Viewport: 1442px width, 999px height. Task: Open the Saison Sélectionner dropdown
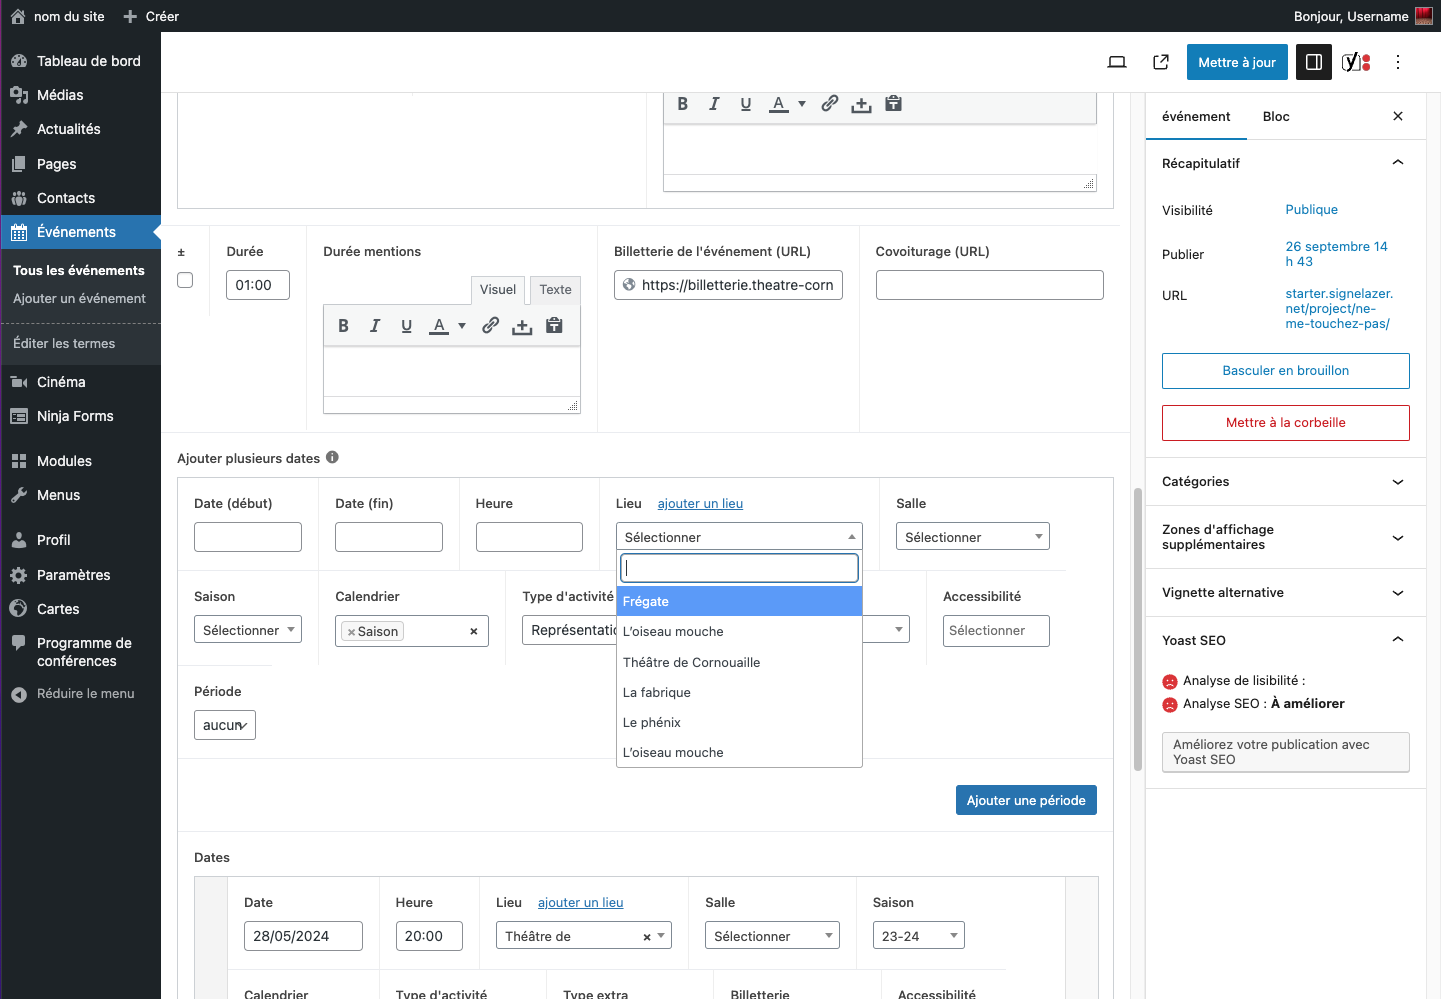[247, 630]
